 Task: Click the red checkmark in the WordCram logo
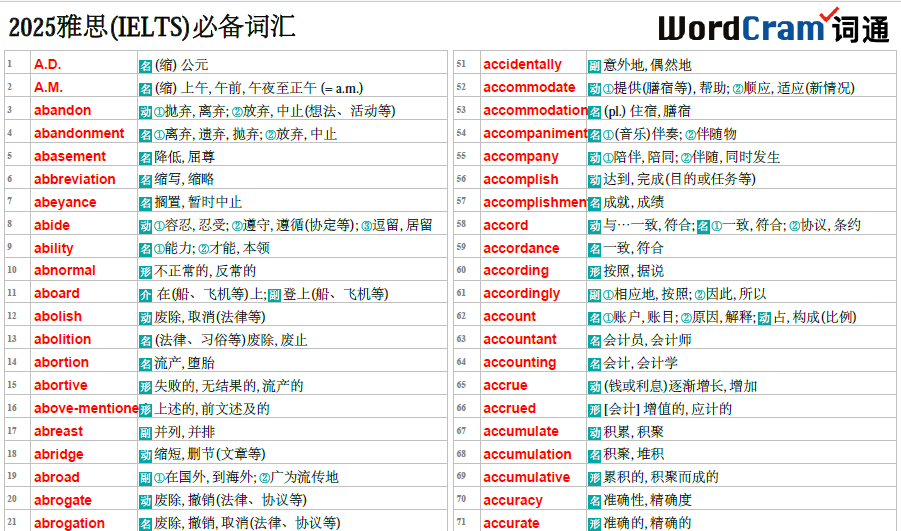click(x=829, y=15)
